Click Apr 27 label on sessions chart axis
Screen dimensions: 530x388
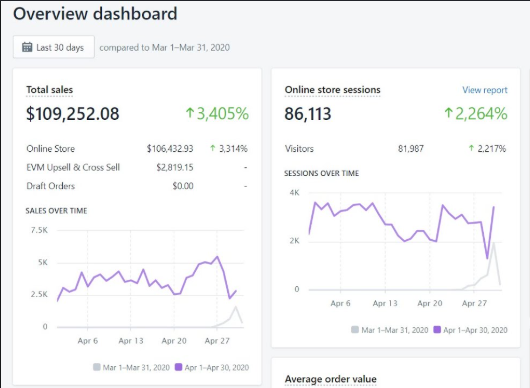(474, 303)
